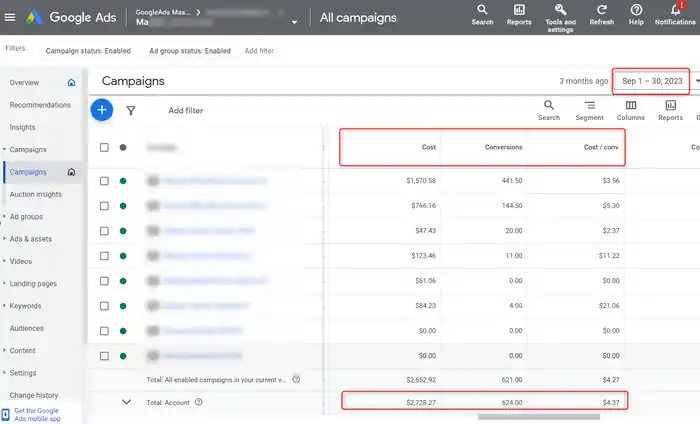700x424 pixels.
Task: Sort by Cost / conv. column header
Action: point(601,147)
